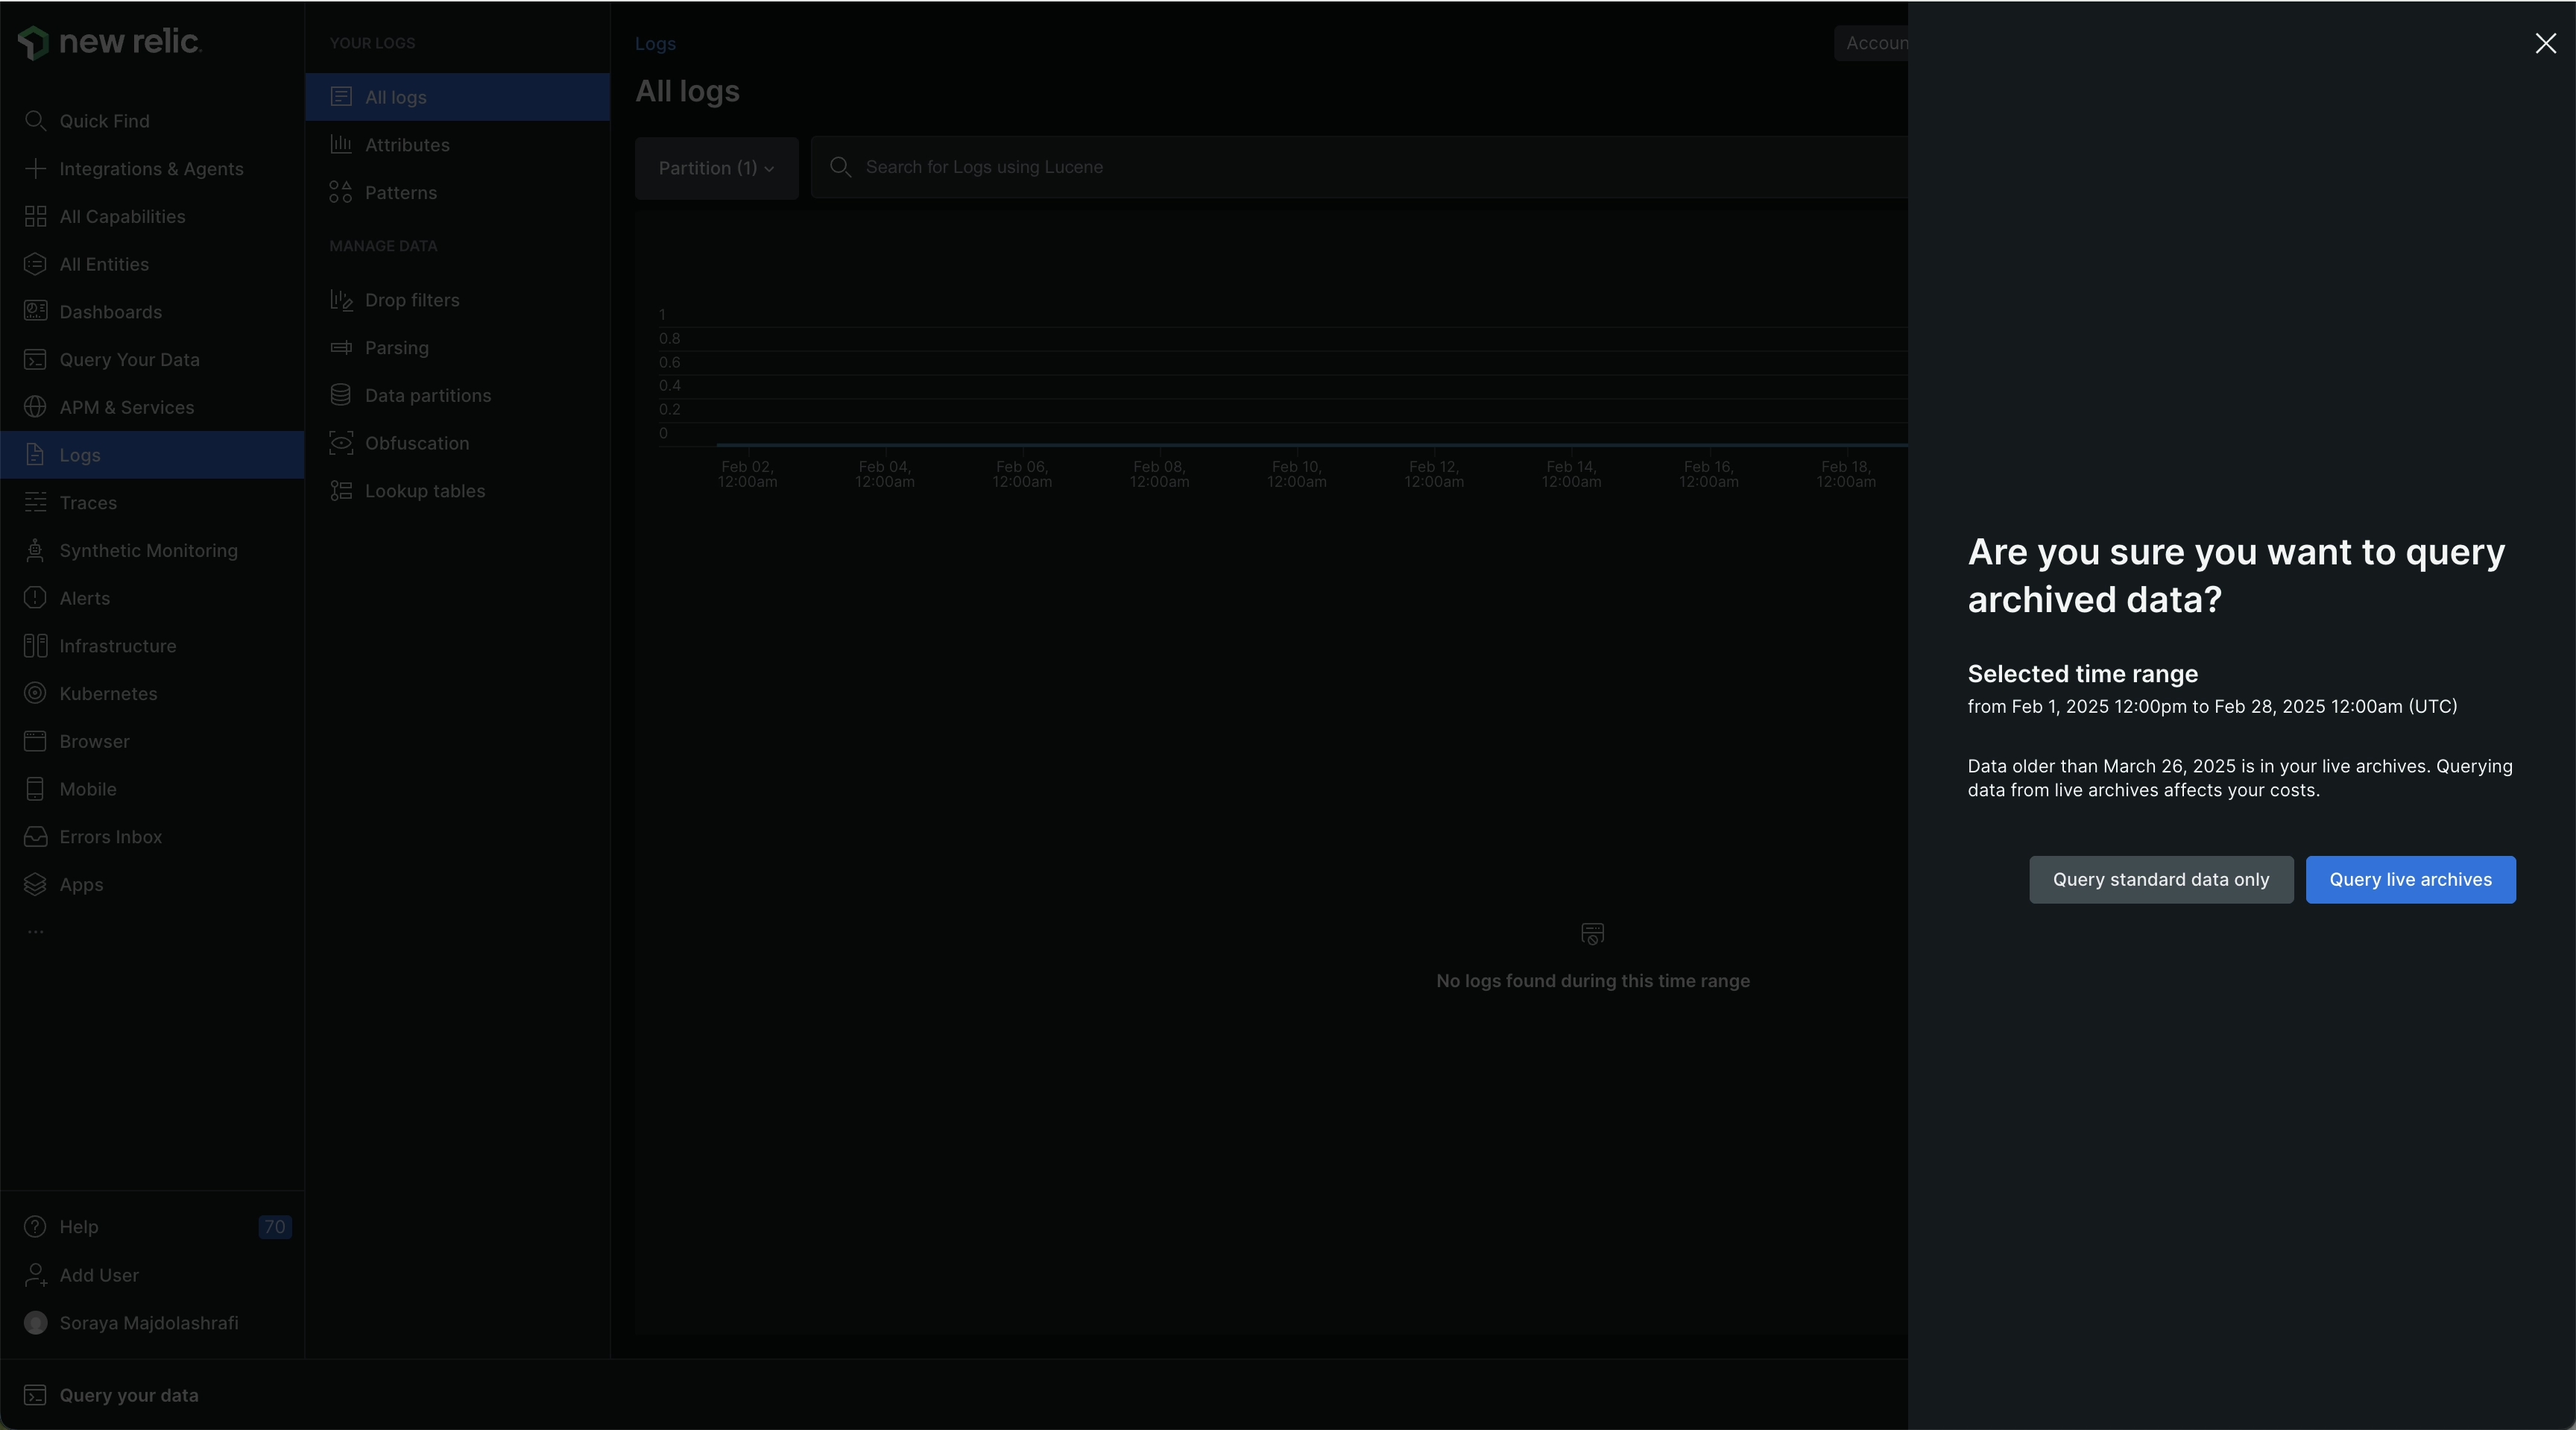
Task: Open Obfuscation icon under Manage Data
Action: click(x=341, y=443)
